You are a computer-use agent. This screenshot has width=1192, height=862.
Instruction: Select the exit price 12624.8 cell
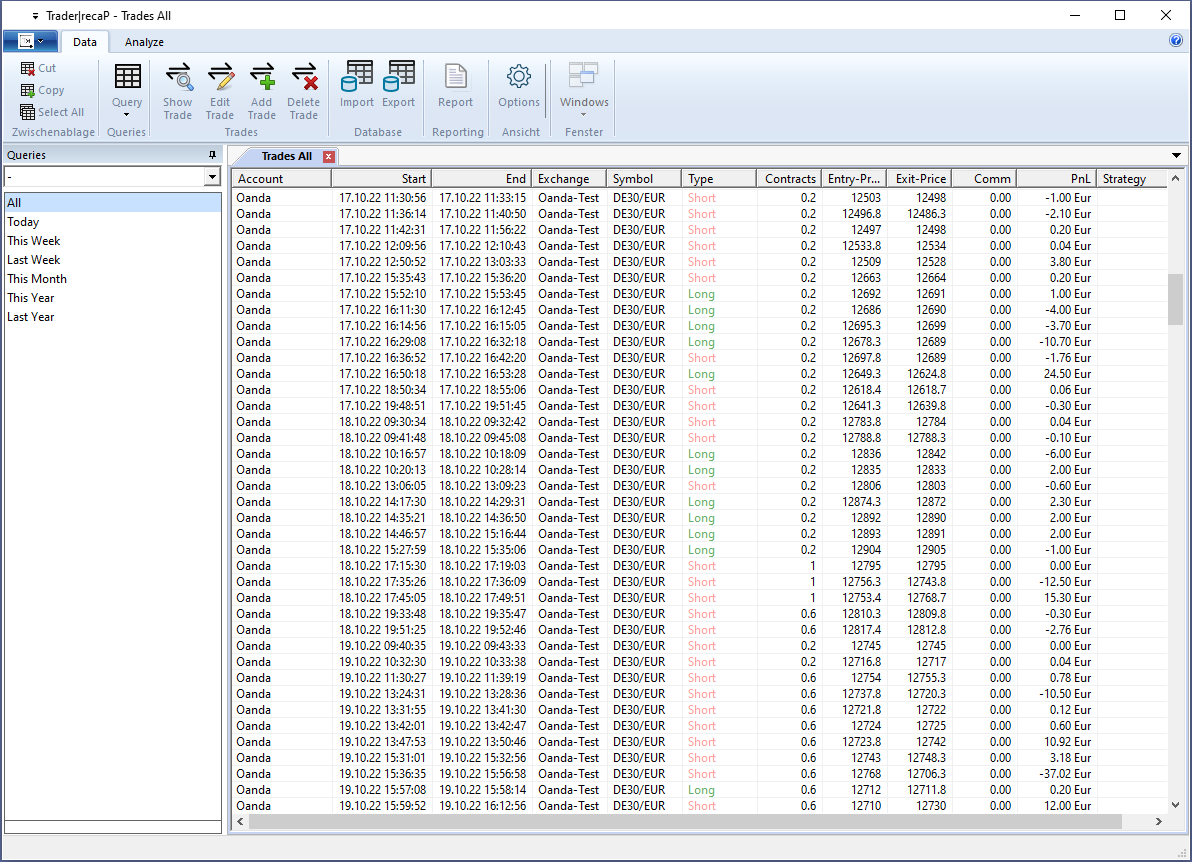918,374
